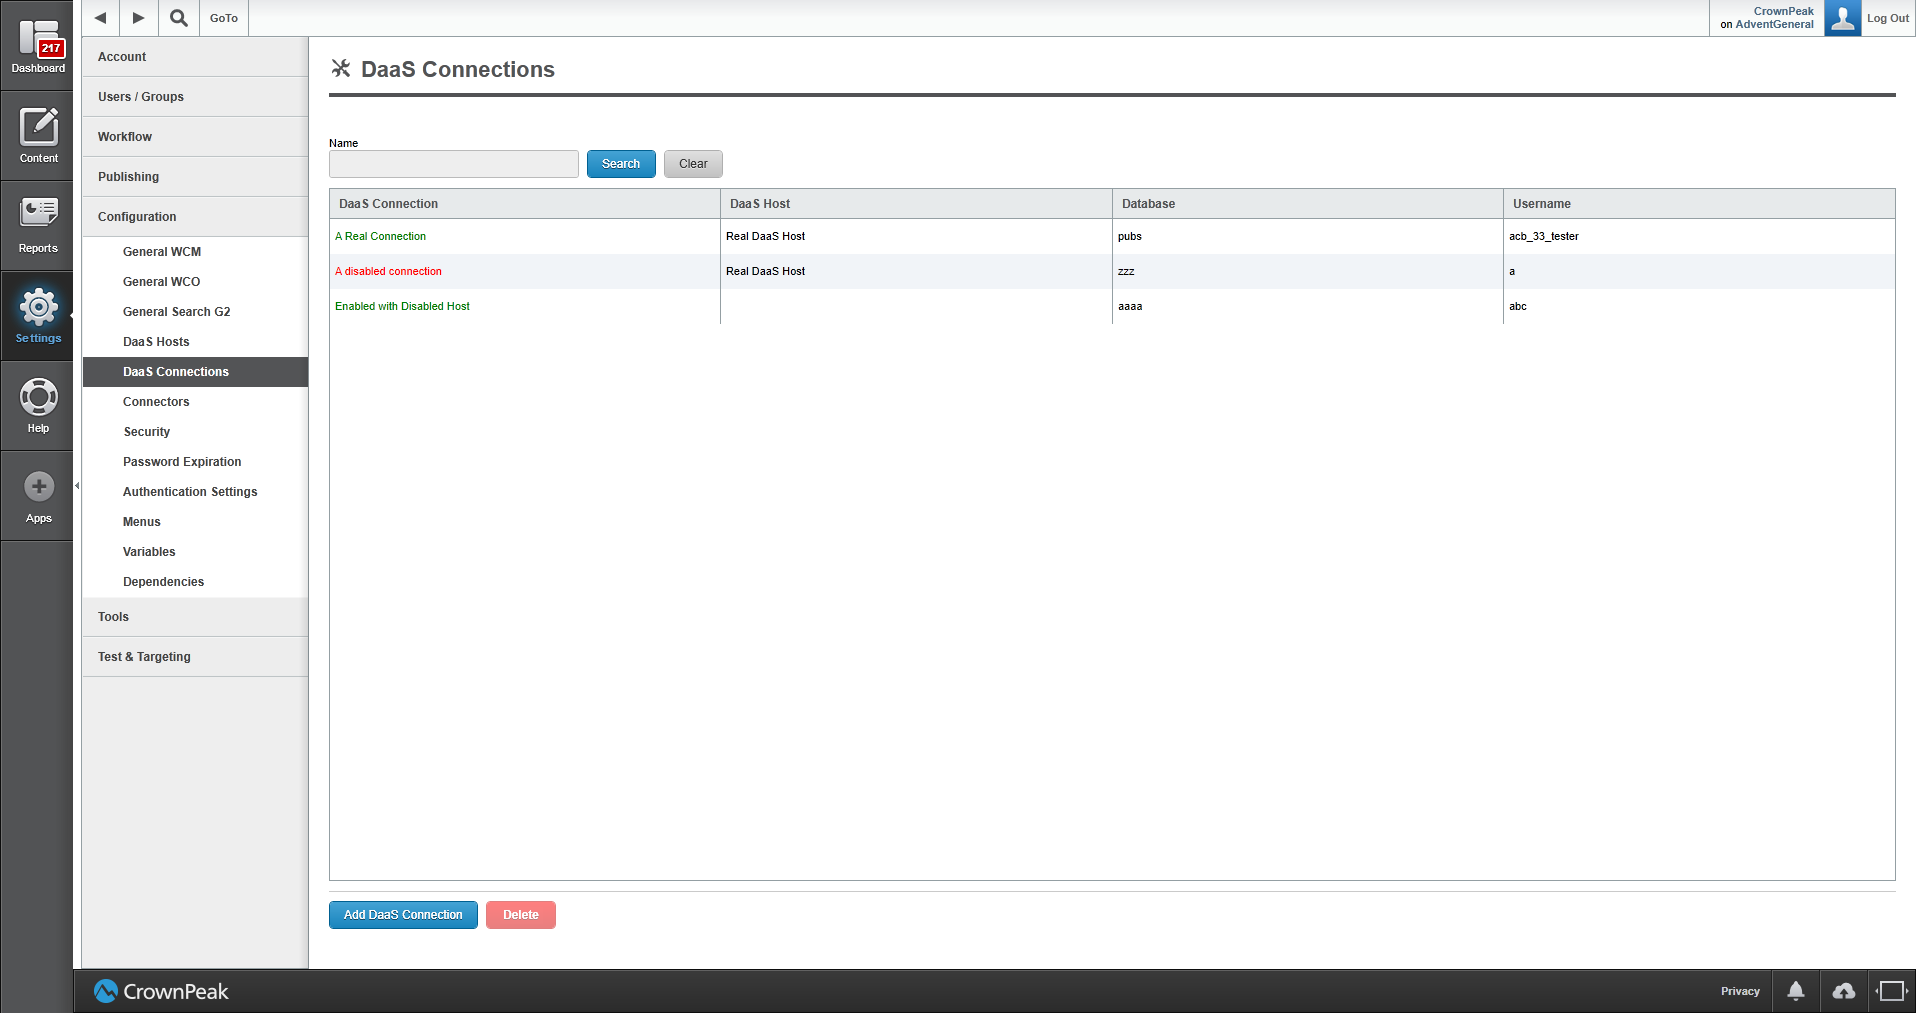Open search with the magnifier icon
This screenshot has width=1916, height=1013.
tap(179, 18)
